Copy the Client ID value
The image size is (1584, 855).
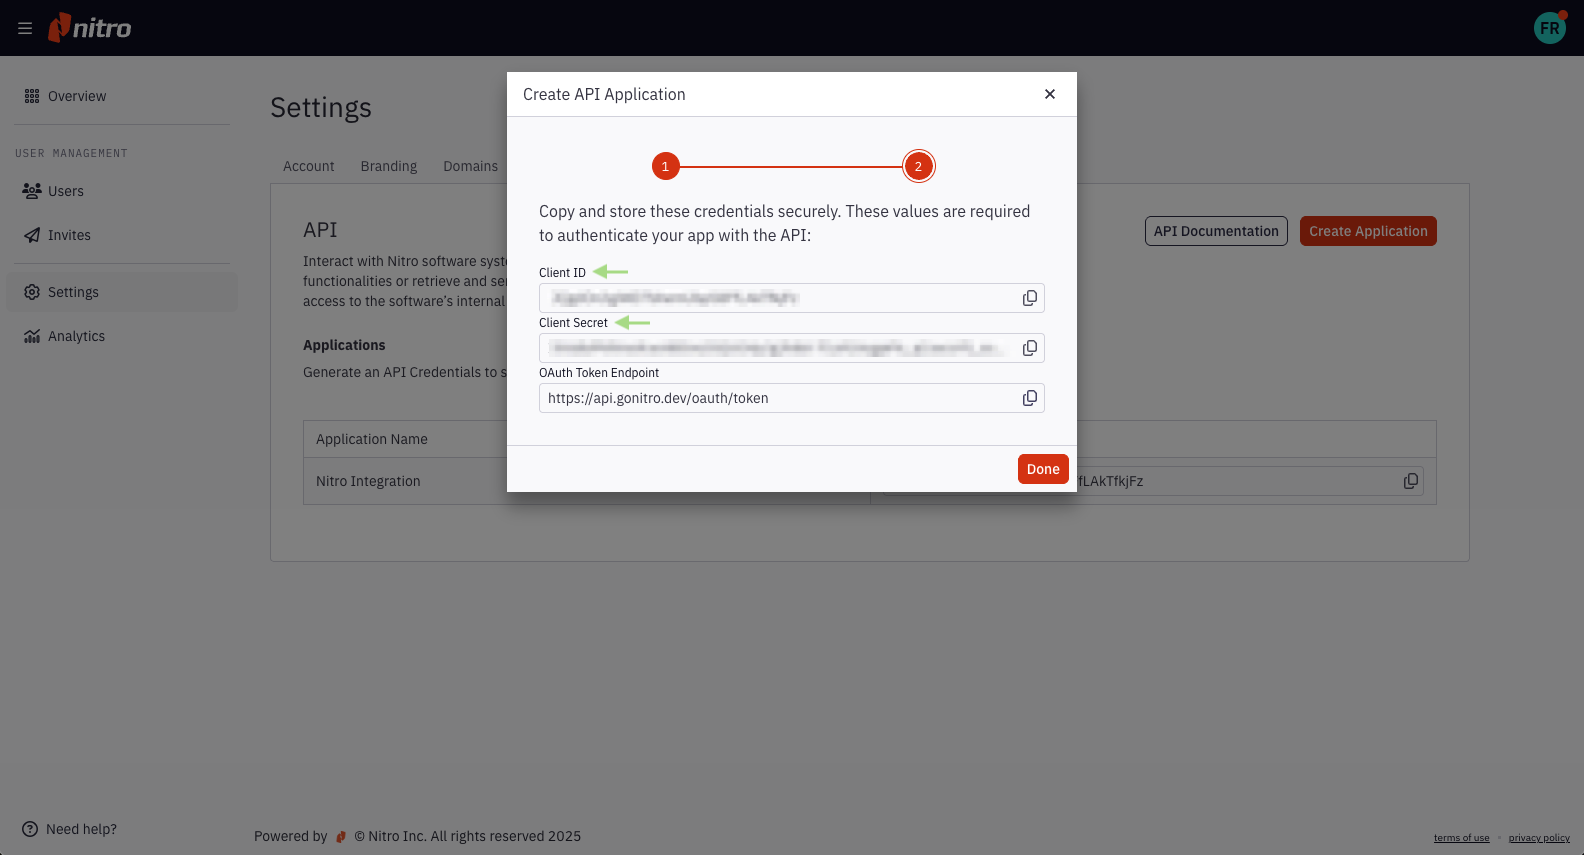click(1030, 298)
